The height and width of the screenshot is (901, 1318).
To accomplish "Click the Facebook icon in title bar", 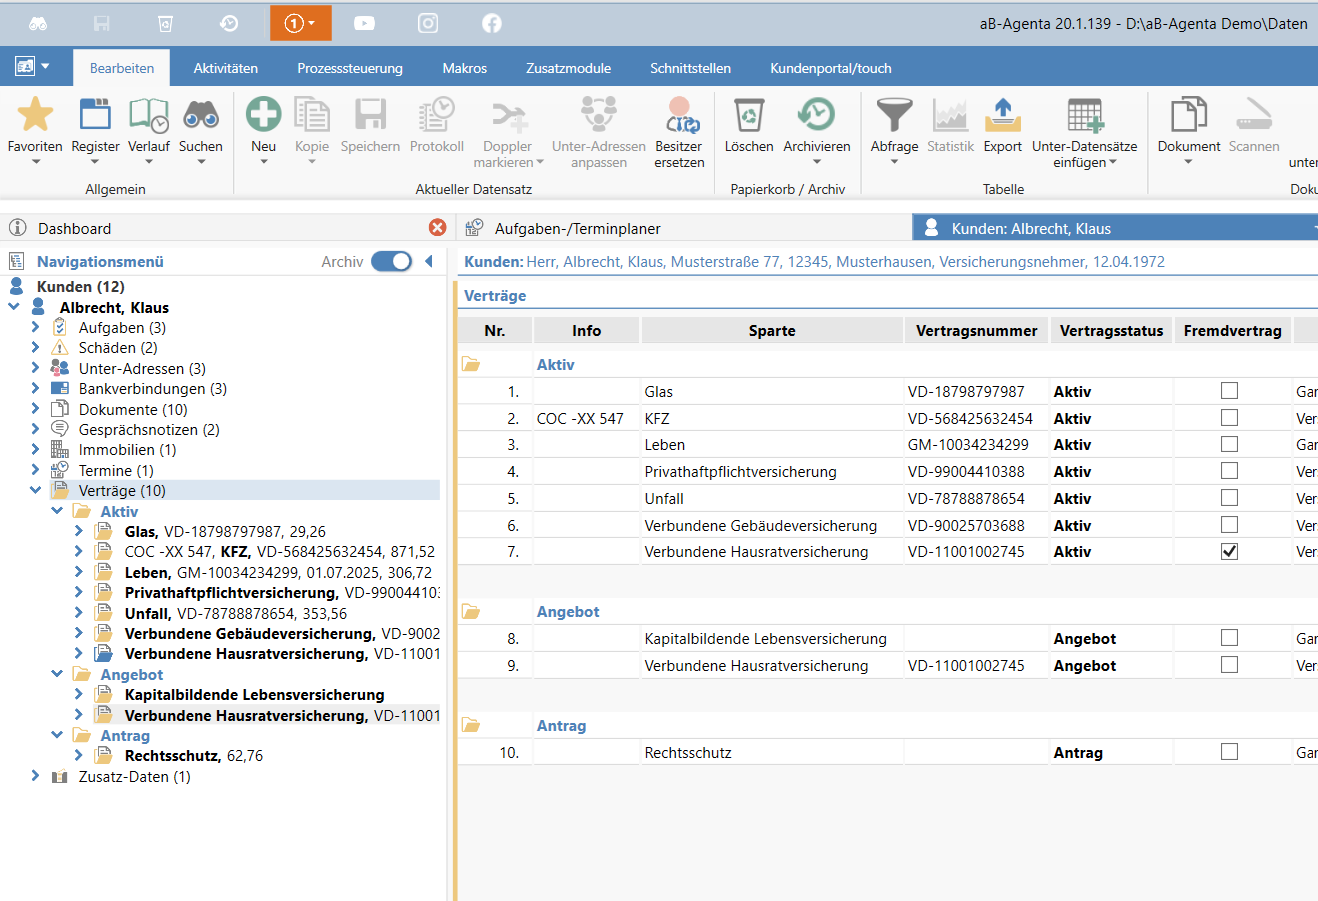I will pos(492,23).
